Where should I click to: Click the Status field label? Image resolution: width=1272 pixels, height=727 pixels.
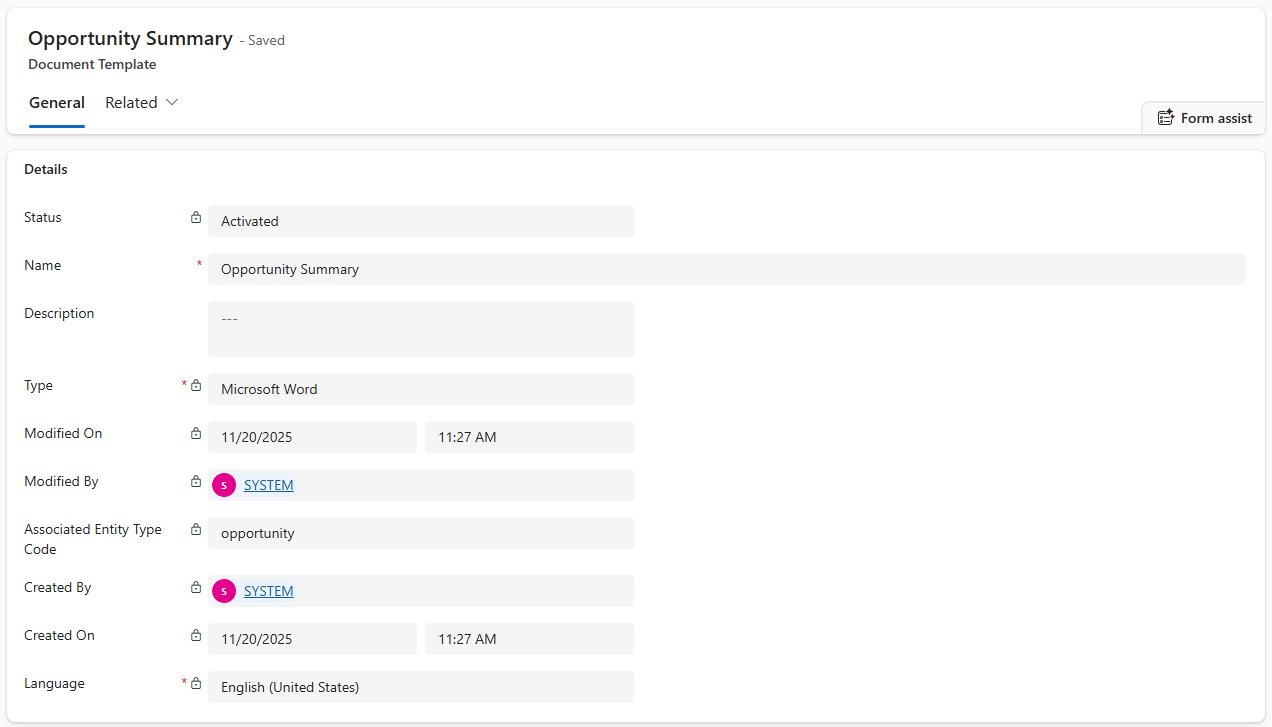(43, 217)
